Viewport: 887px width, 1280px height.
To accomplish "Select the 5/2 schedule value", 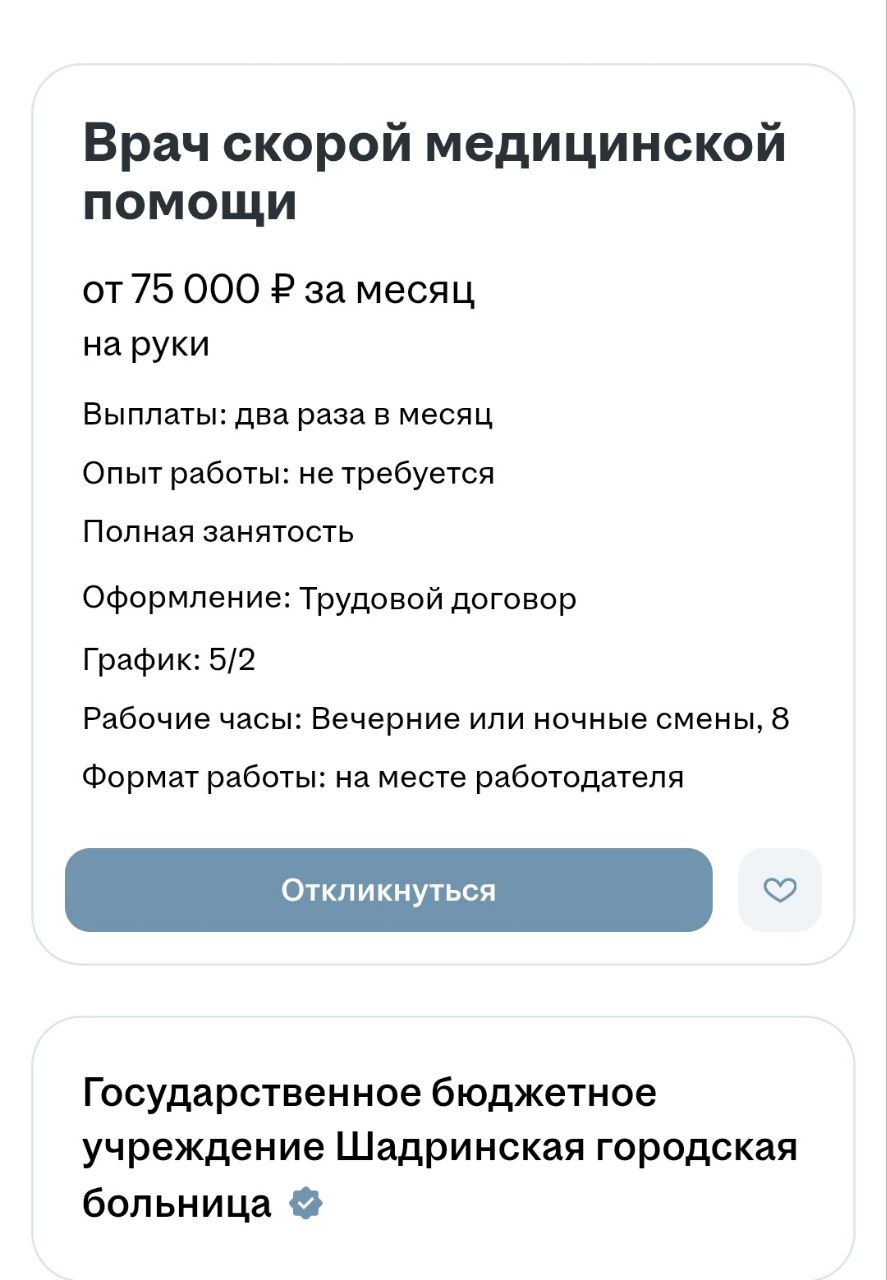I will coord(233,660).
